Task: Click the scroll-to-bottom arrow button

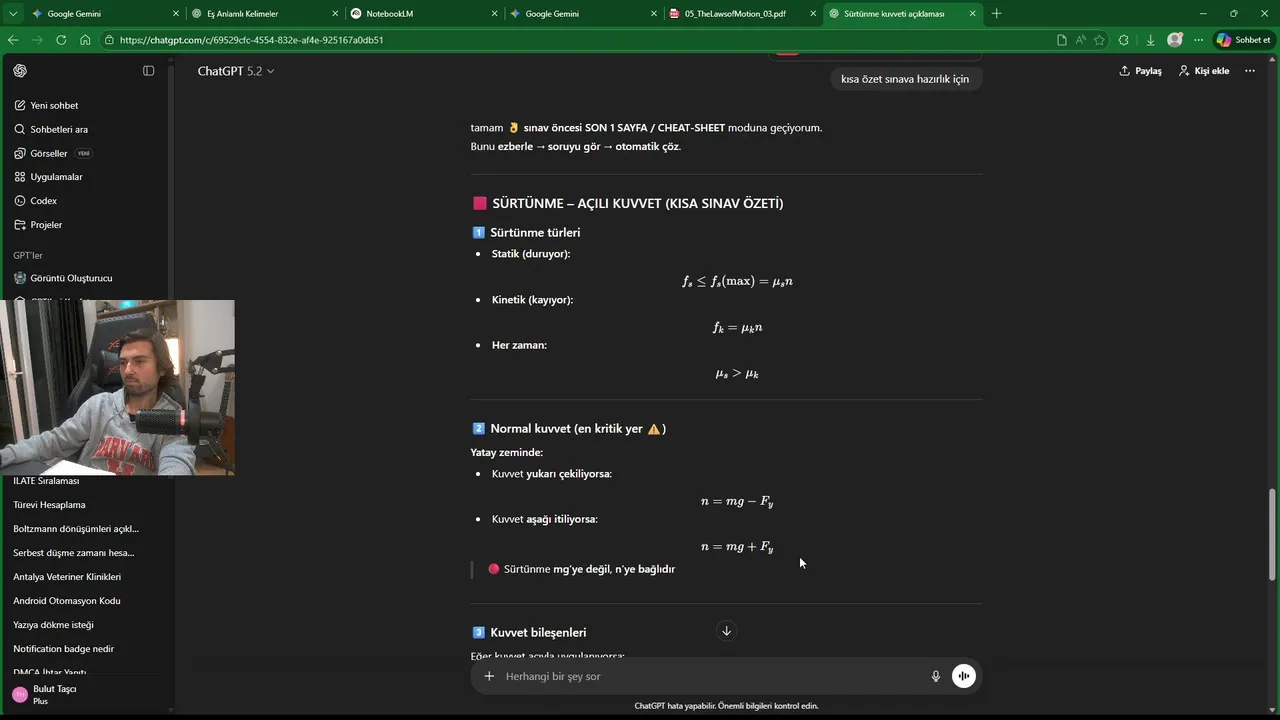Action: click(726, 631)
